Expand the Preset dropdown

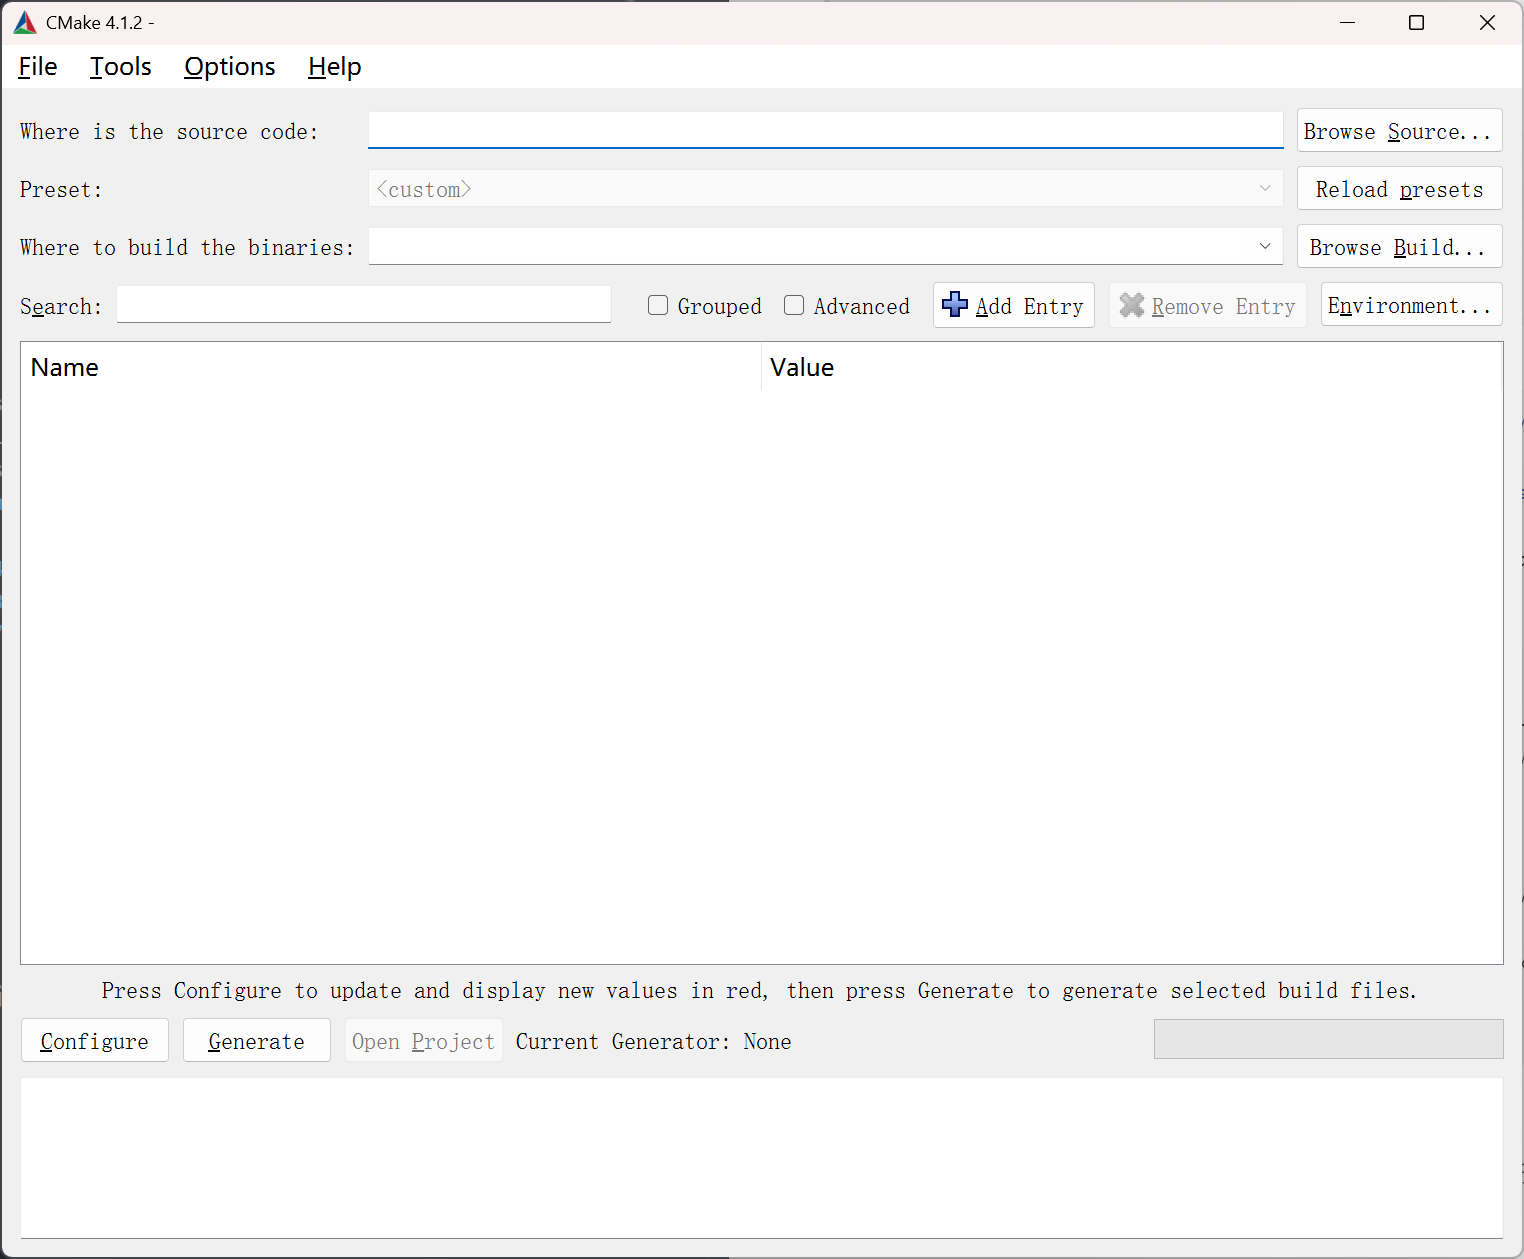(1264, 189)
